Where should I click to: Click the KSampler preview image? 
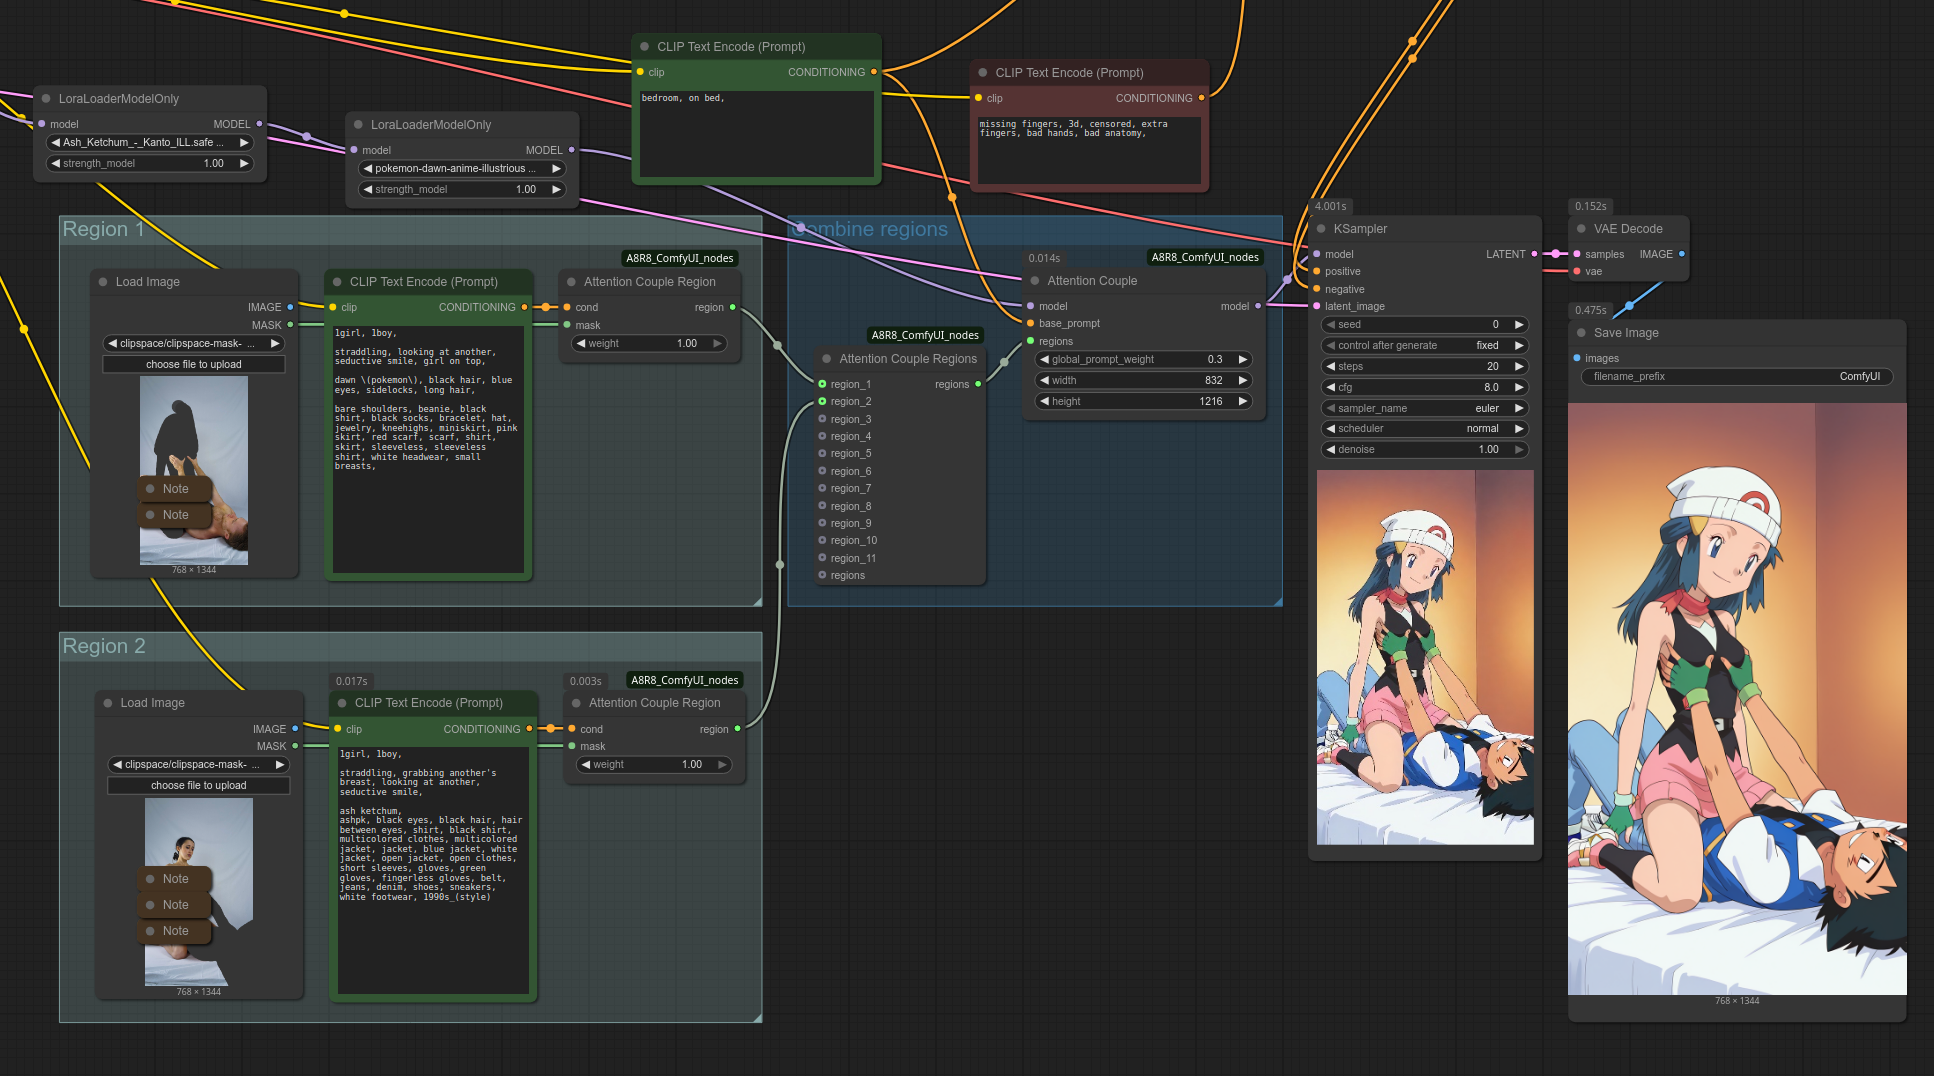[x=1425, y=657]
